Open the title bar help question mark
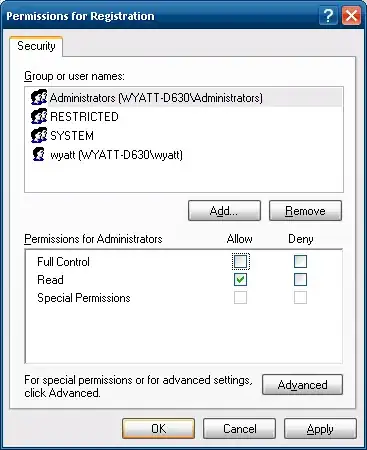Image resolution: width=367 pixels, height=450 pixels. (328, 16)
